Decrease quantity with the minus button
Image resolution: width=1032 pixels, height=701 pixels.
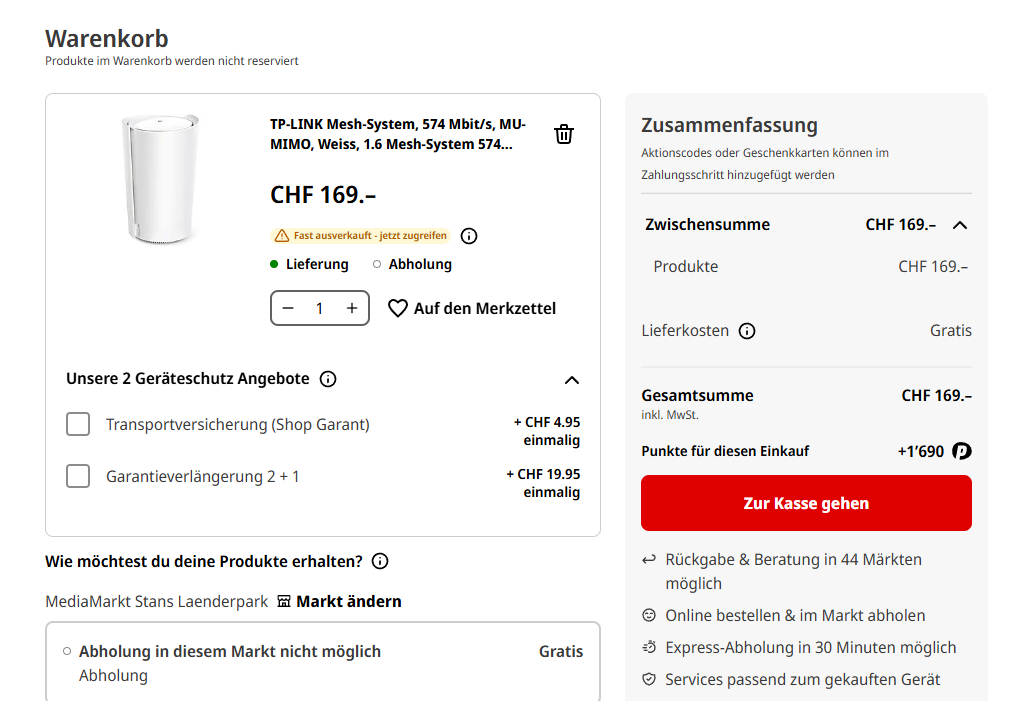pyautogui.click(x=288, y=308)
